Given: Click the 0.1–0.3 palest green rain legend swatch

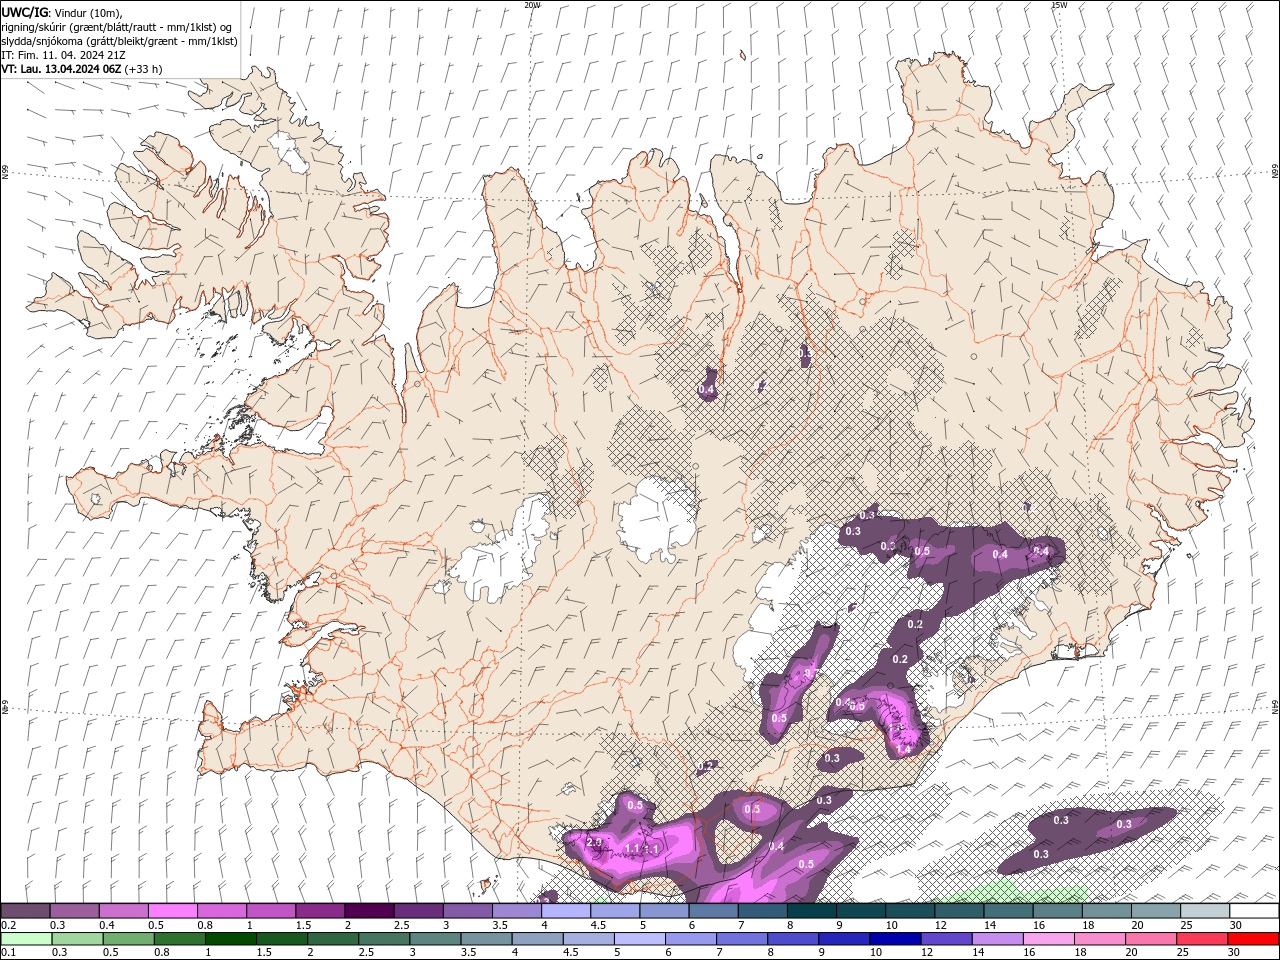Looking at the screenshot, I should 26,939.
